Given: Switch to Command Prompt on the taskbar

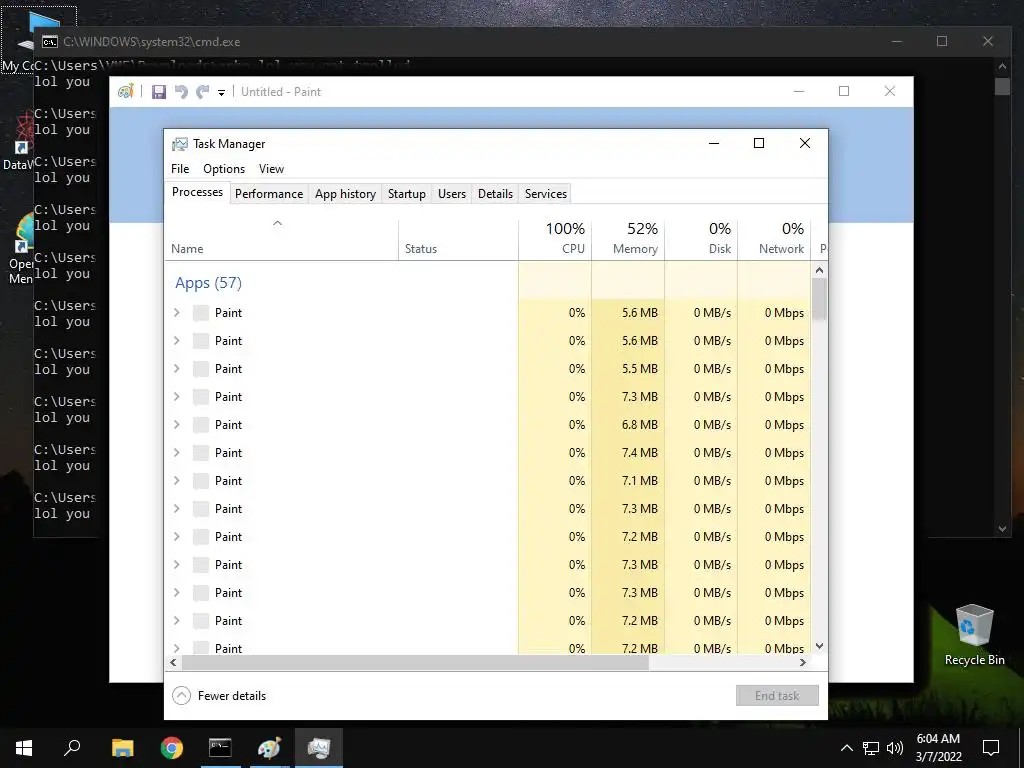Looking at the screenshot, I should click(220, 747).
